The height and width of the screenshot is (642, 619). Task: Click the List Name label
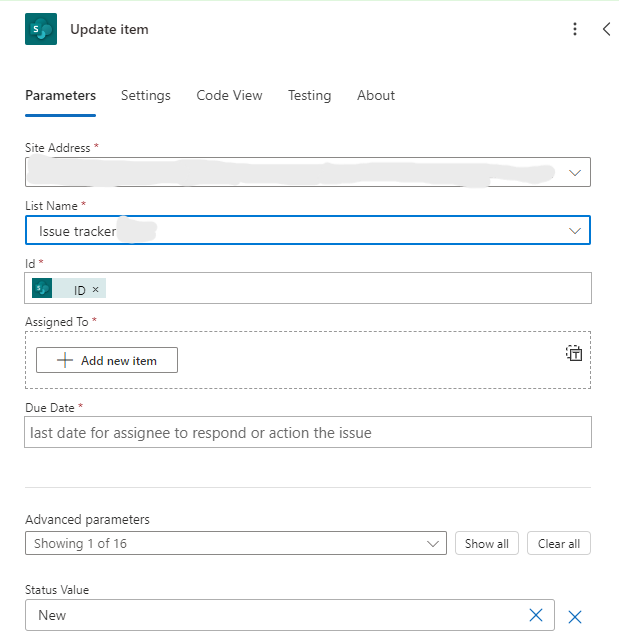point(51,206)
